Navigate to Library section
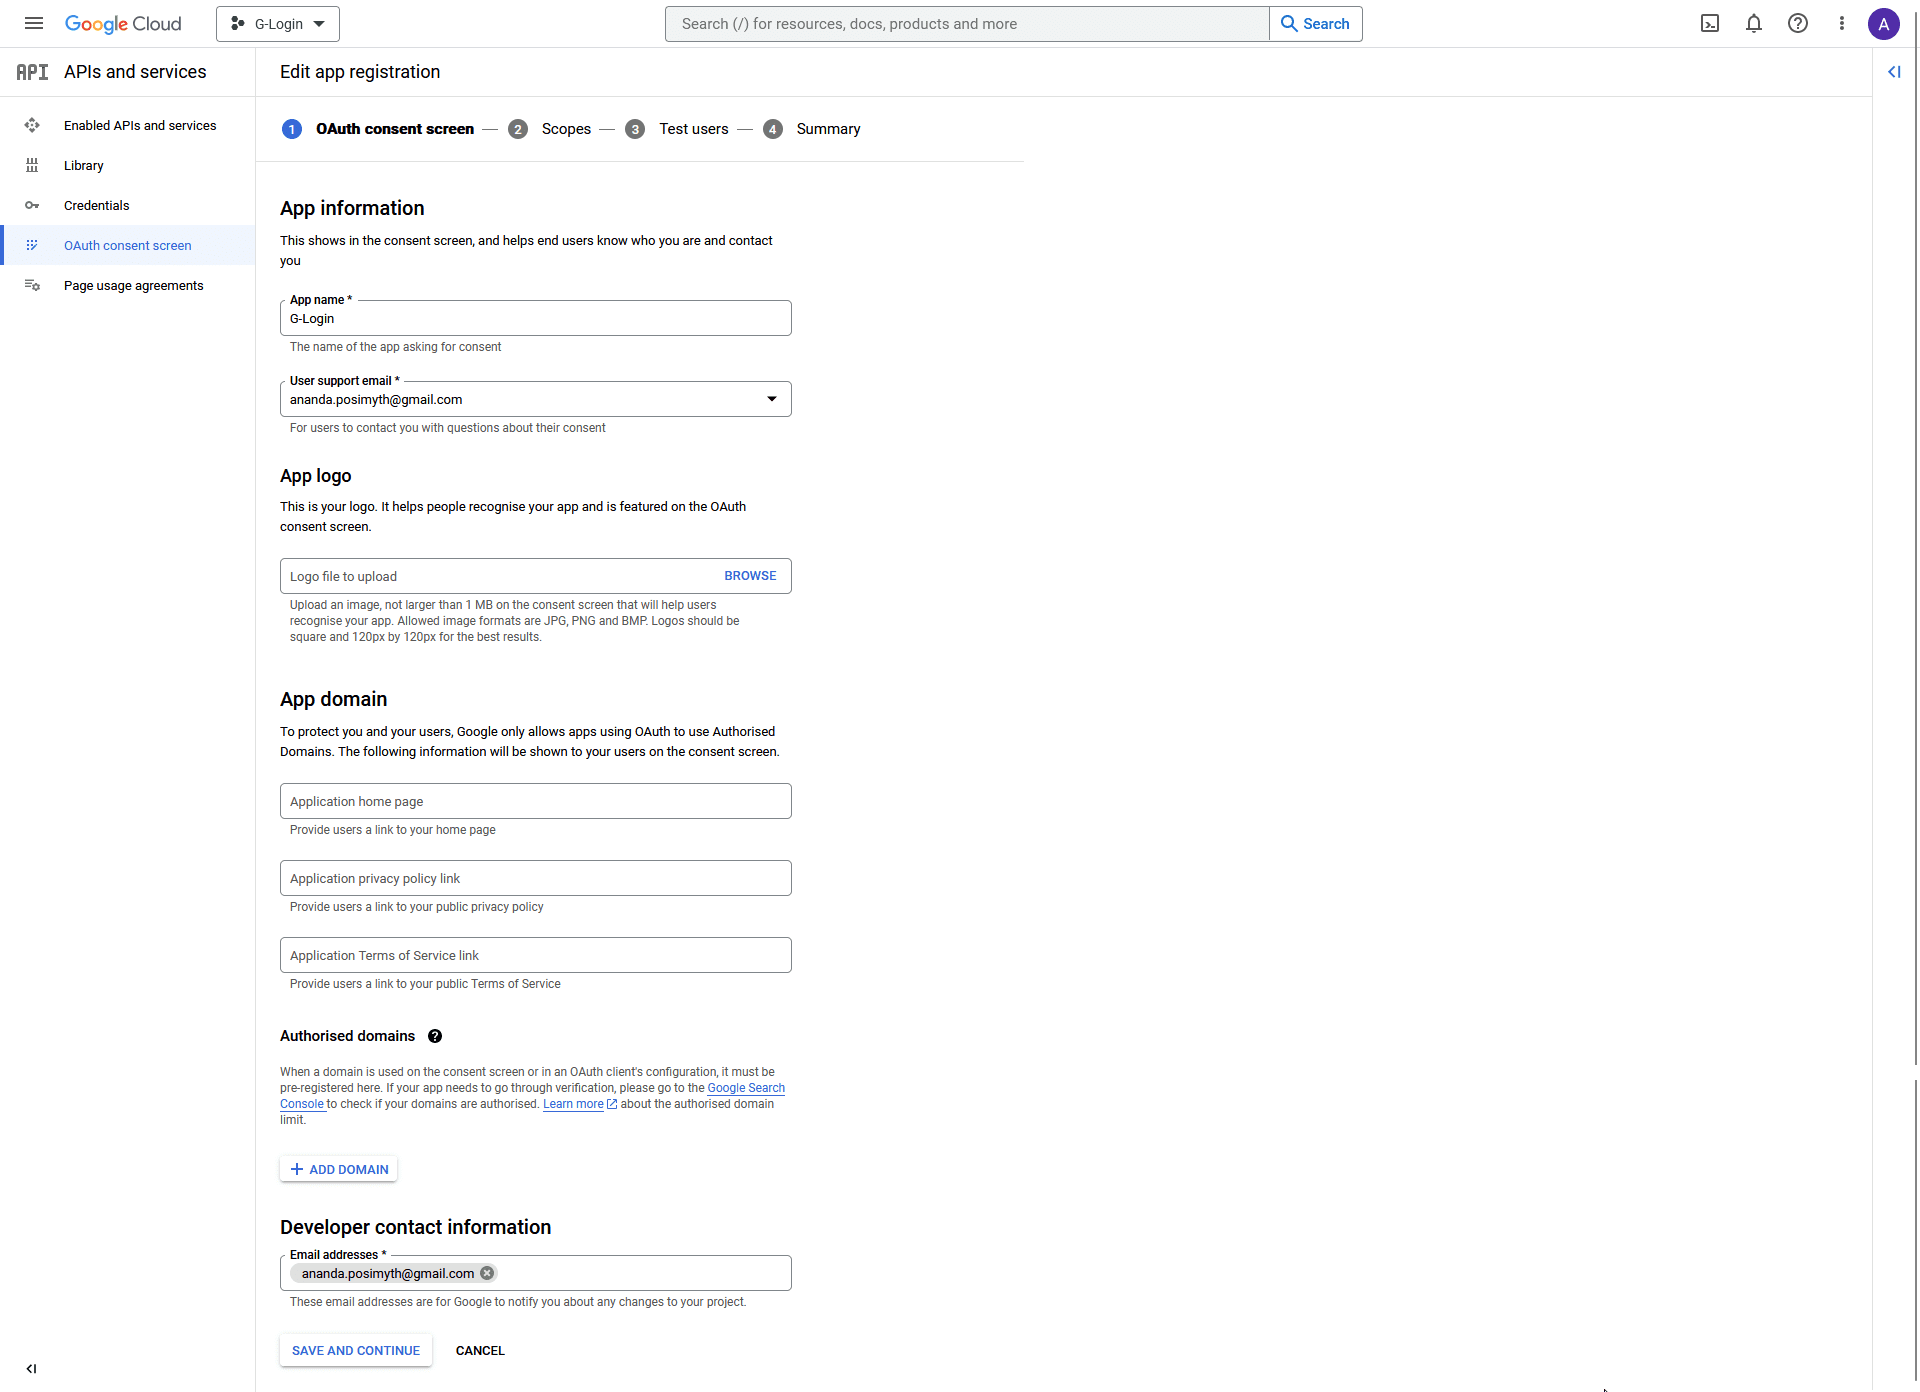The height and width of the screenshot is (1392, 1920). click(x=83, y=164)
